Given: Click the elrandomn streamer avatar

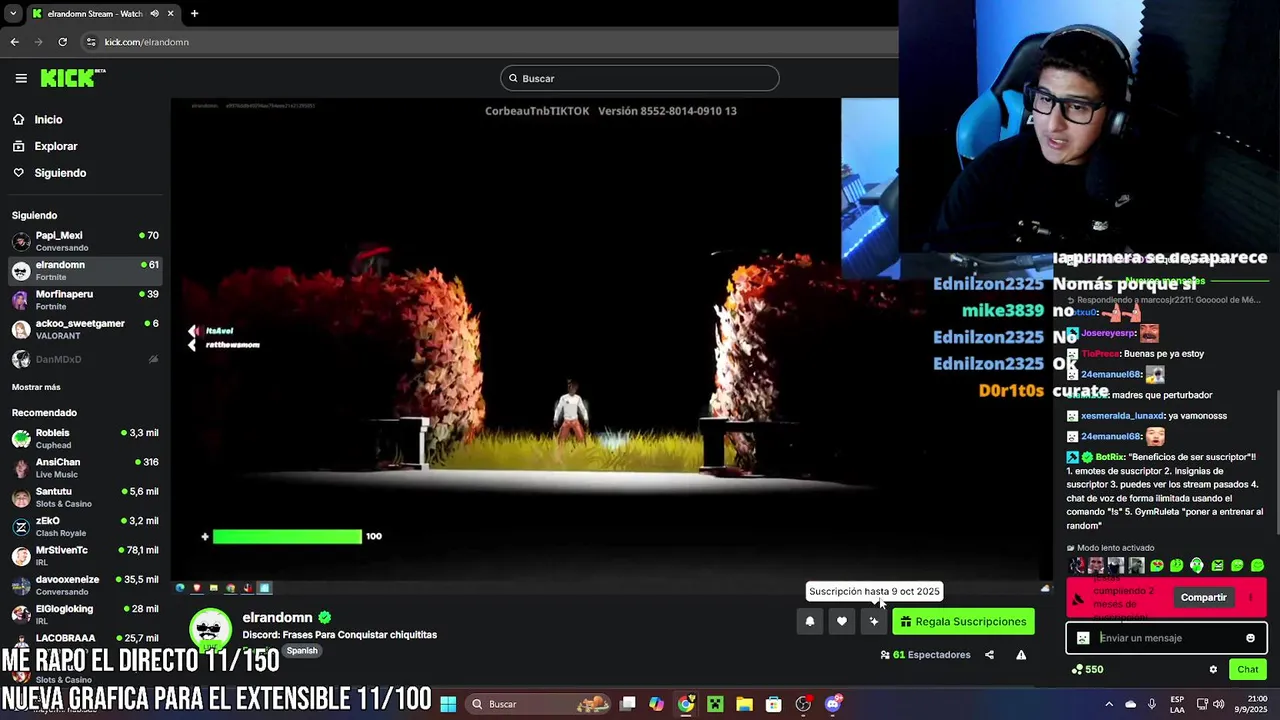Looking at the screenshot, I should 210,629.
